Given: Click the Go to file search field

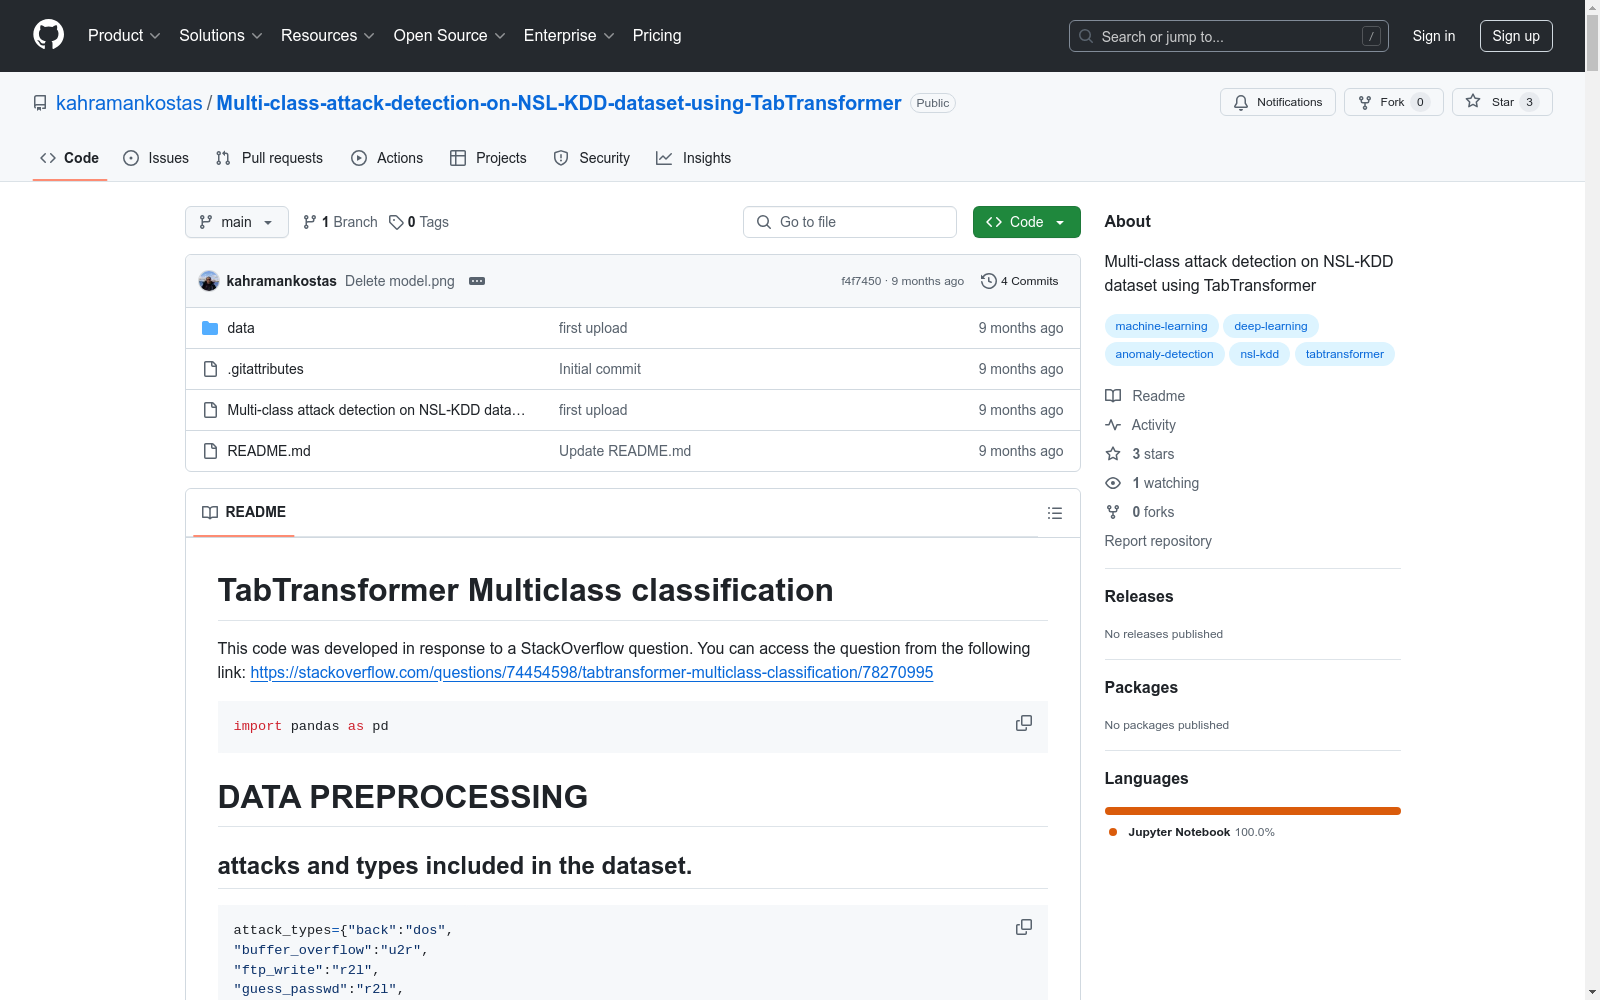Looking at the screenshot, I should pos(850,222).
